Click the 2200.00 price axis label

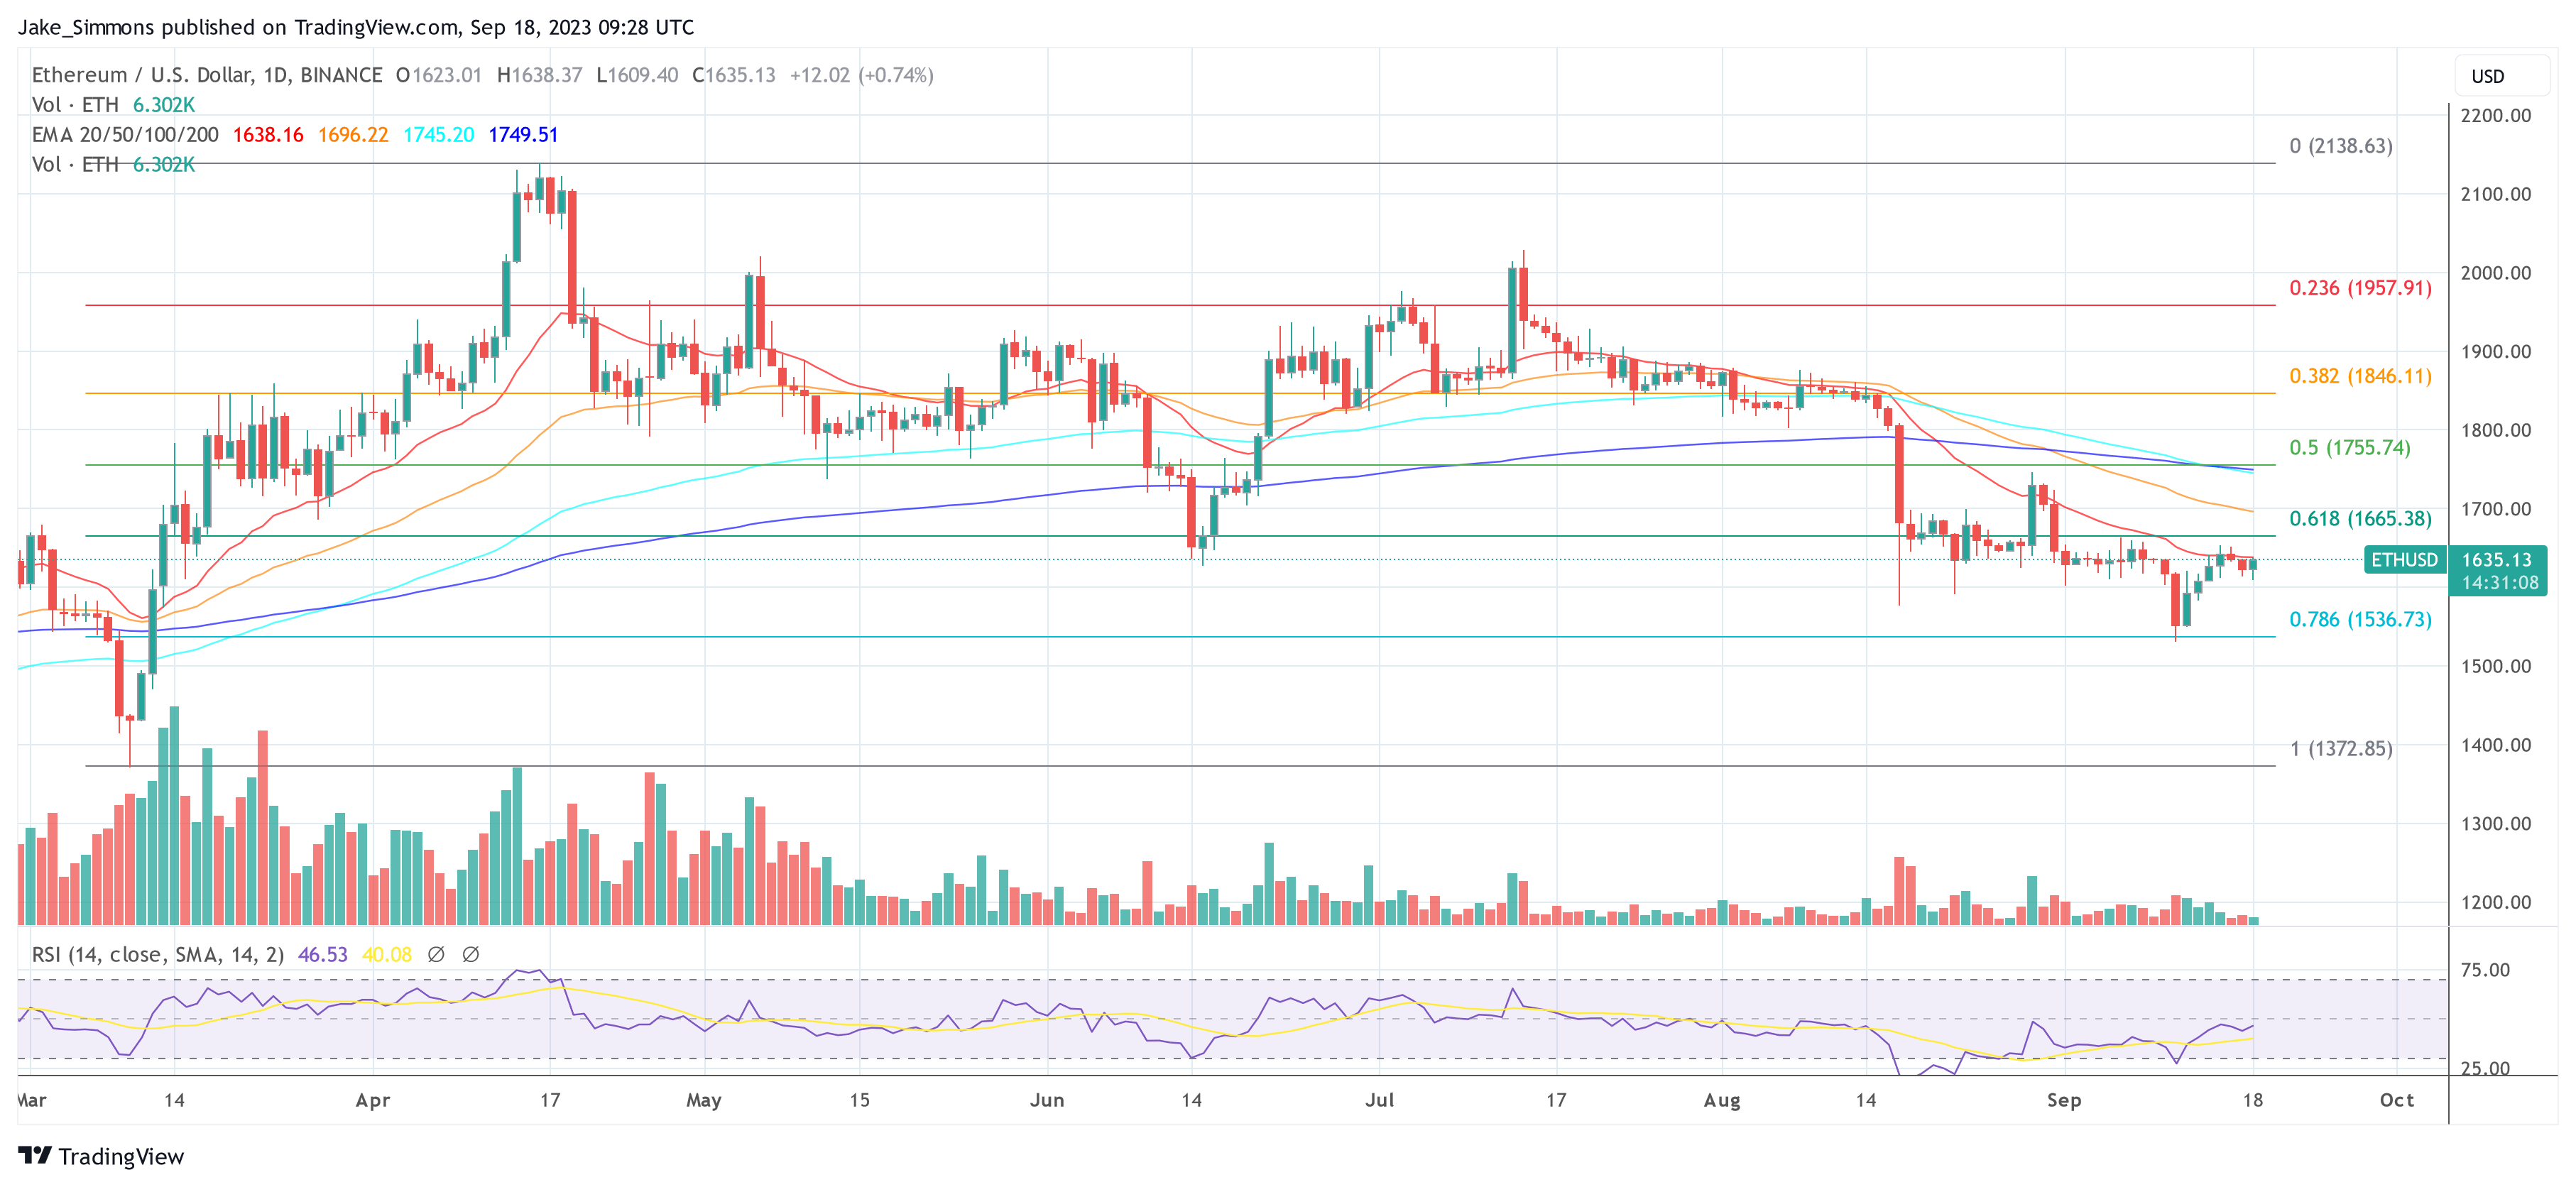pyautogui.click(x=2496, y=116)
